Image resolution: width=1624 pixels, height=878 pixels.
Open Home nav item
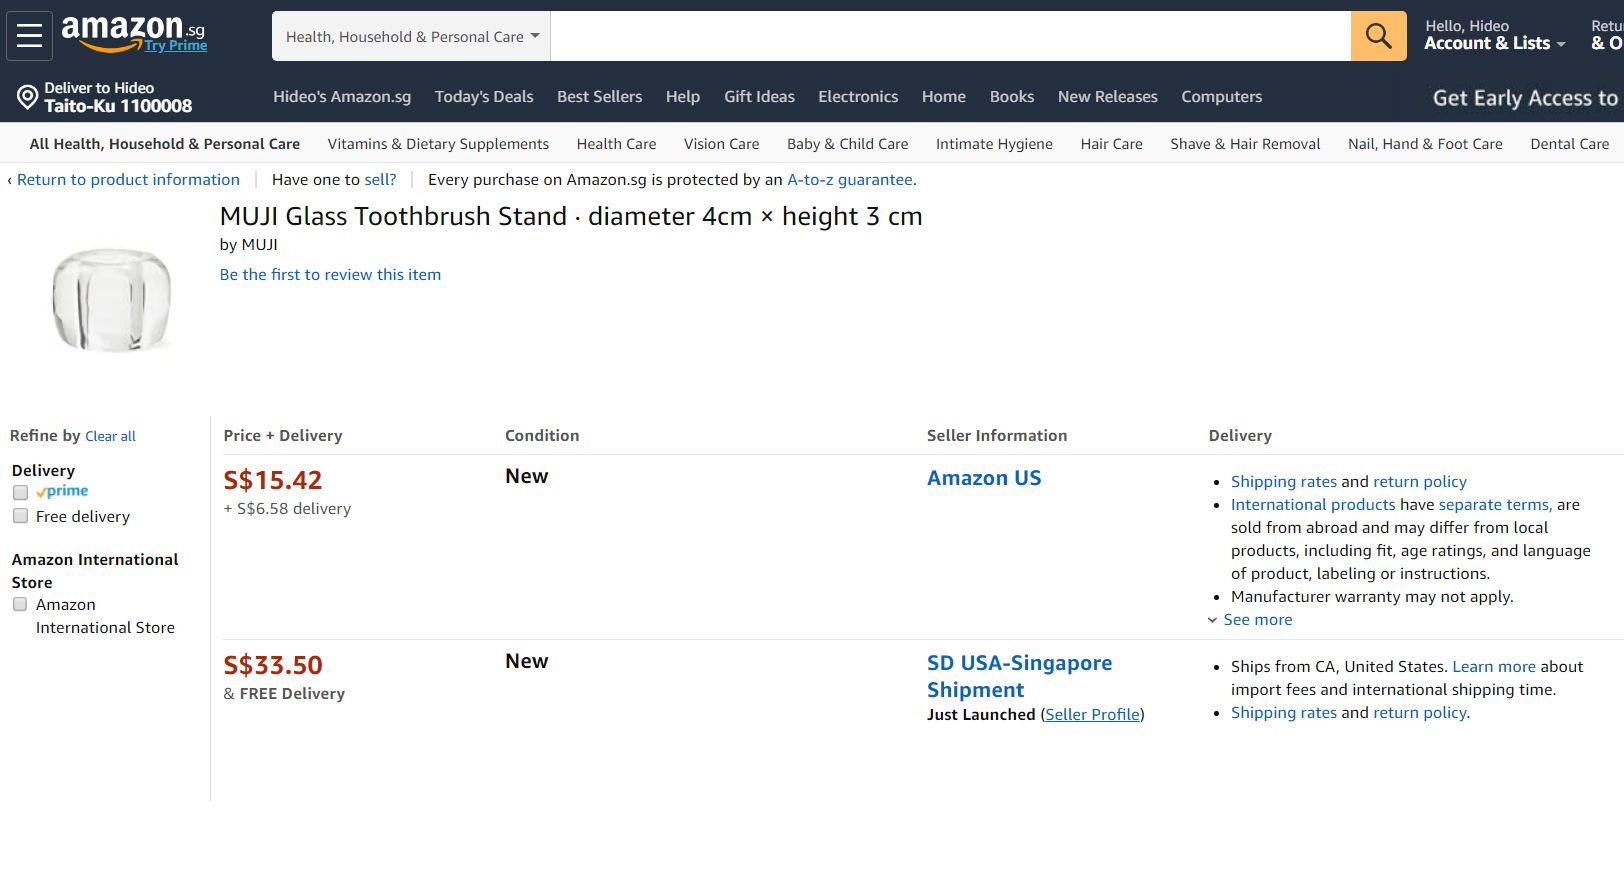tap(944, 97)
